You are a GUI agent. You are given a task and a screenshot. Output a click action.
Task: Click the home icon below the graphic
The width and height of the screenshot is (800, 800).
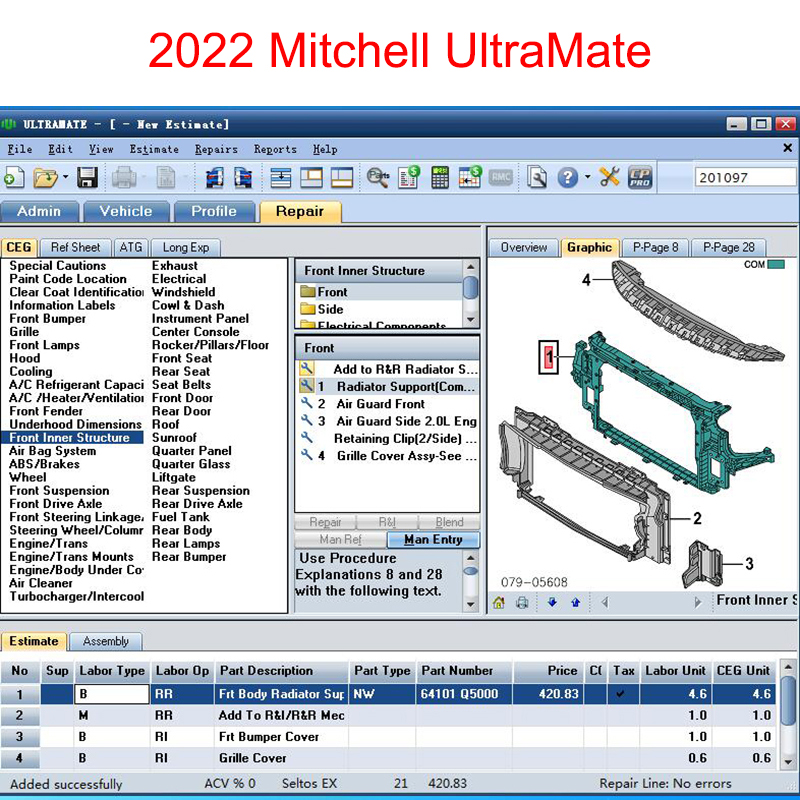[x=499, y=603]
